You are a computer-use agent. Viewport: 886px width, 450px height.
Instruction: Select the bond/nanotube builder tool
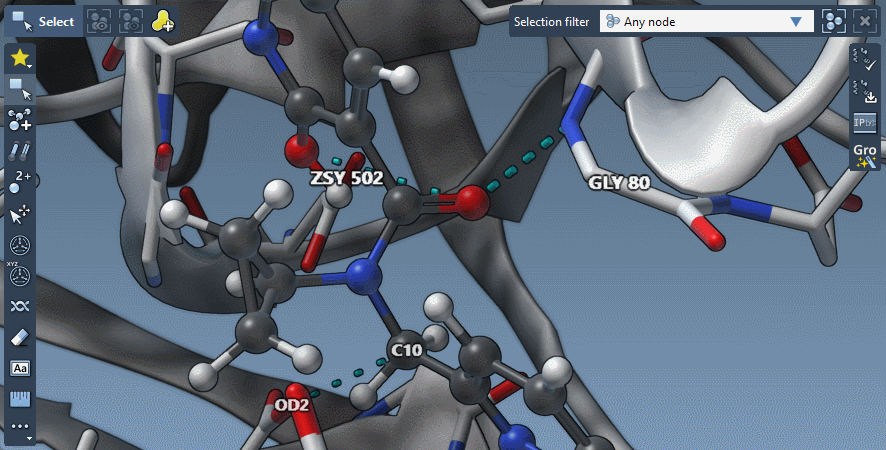[x=20, y=152]
